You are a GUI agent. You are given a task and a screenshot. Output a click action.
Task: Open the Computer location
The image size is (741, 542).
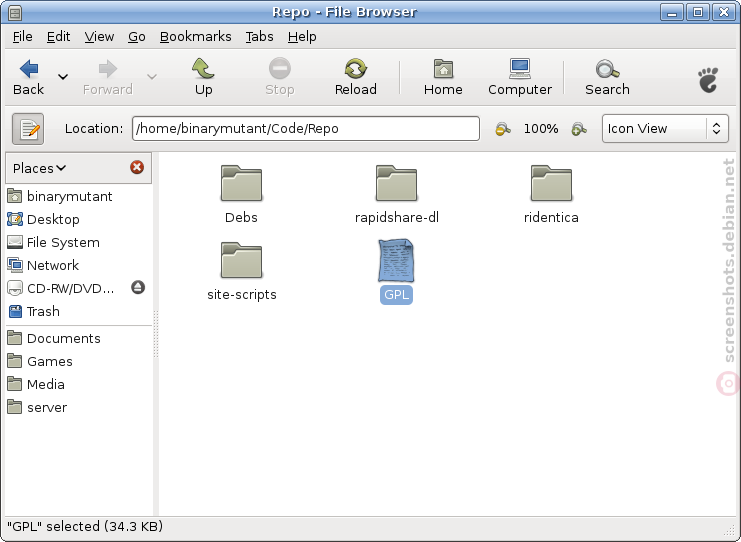tap(520, 77)
